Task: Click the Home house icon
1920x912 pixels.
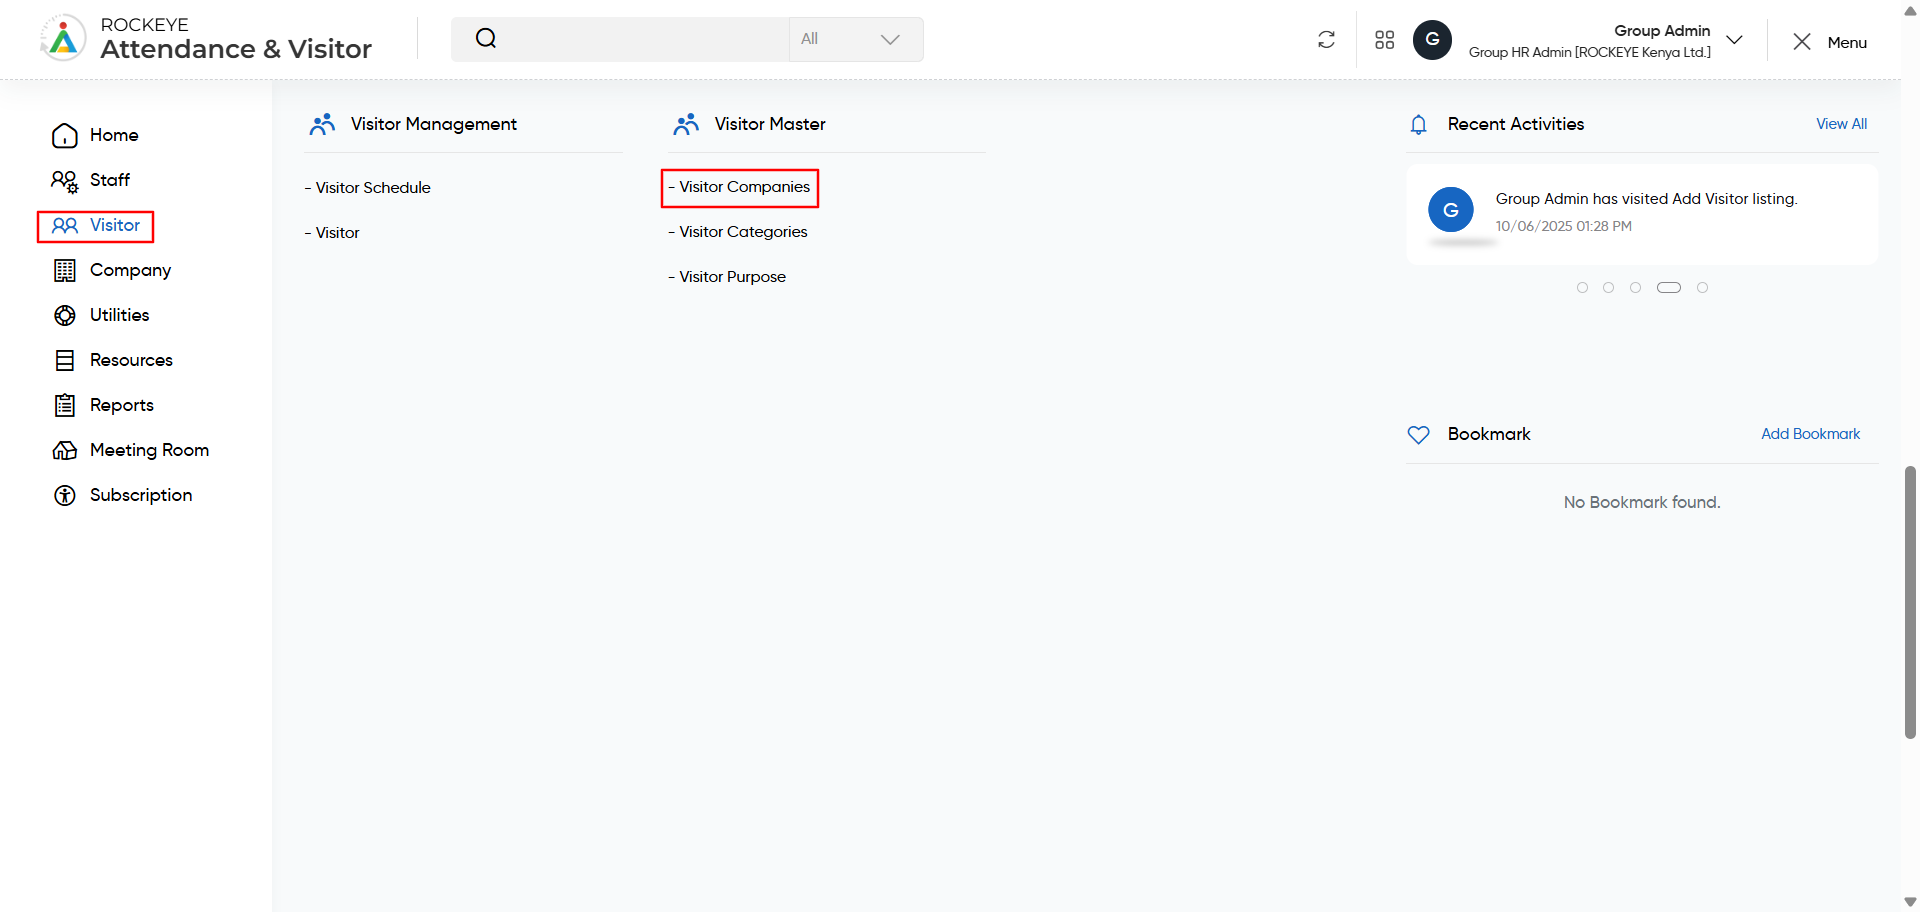Action: (x=65, y=135)
